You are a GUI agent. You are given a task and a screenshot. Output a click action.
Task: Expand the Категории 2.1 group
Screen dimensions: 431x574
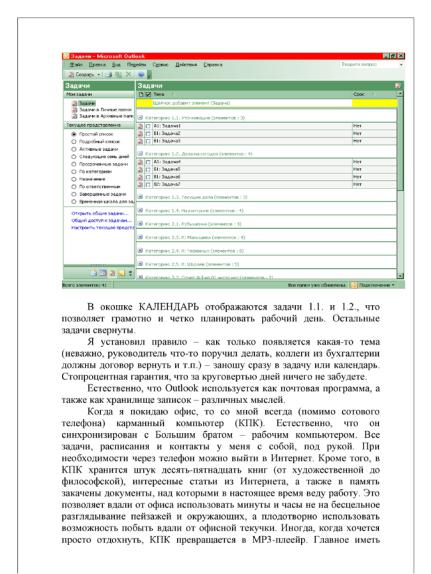point(140,224)
